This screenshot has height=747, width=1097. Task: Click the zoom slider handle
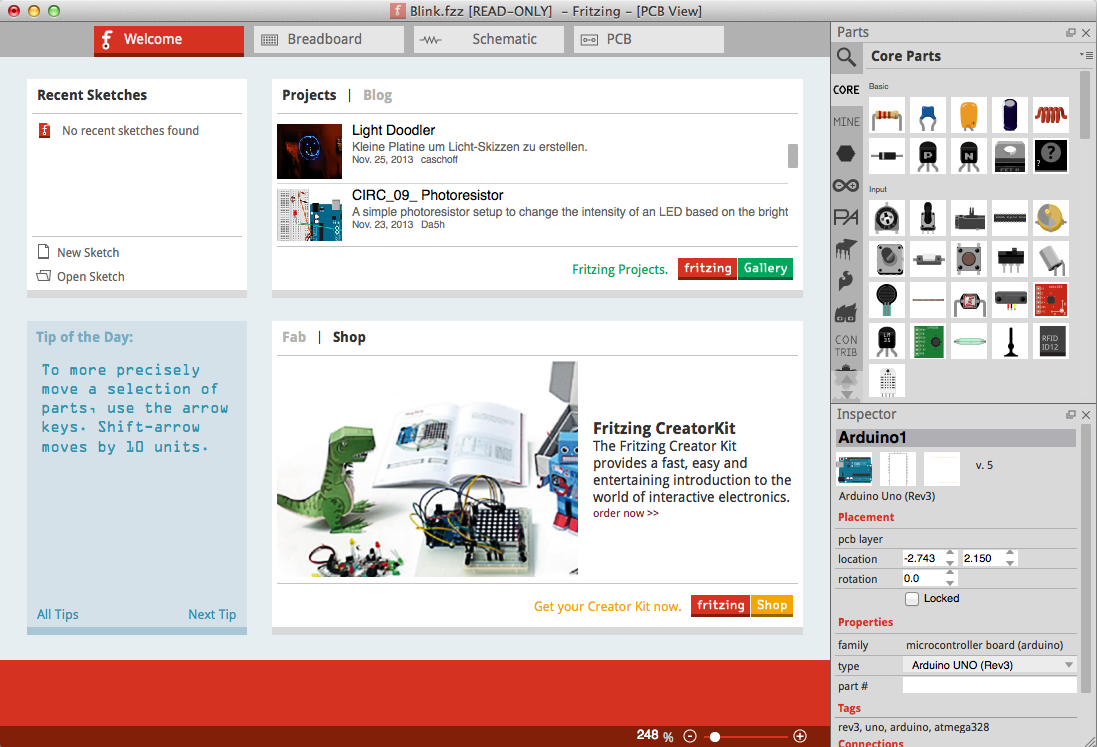click(x=714, y=737)
